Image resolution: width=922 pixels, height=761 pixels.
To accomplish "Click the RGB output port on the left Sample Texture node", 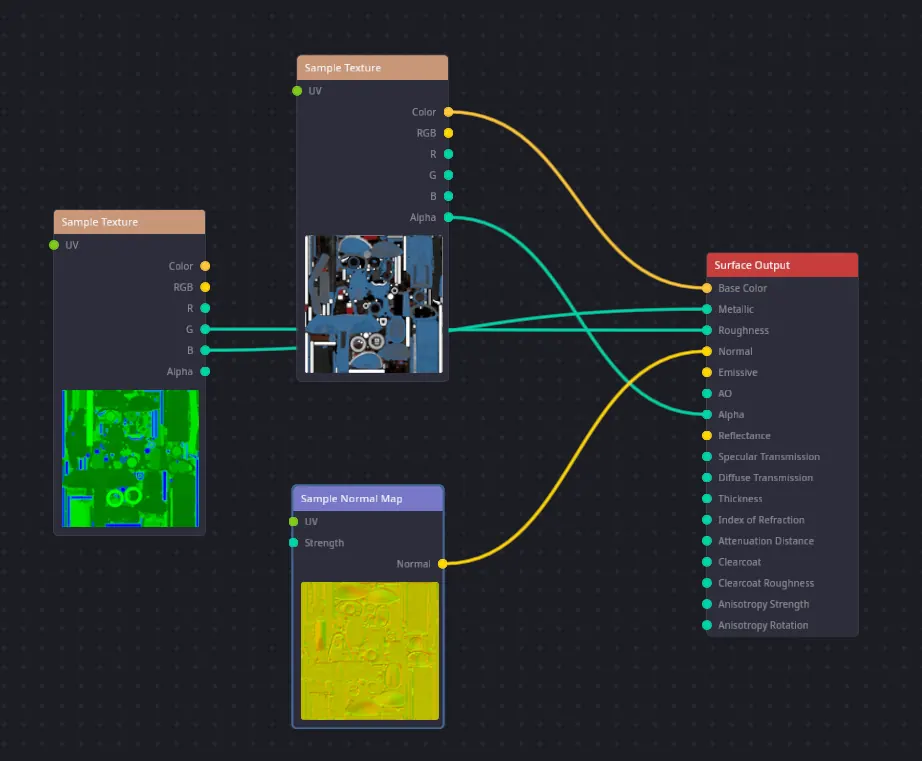I will (x=205, y=287).
